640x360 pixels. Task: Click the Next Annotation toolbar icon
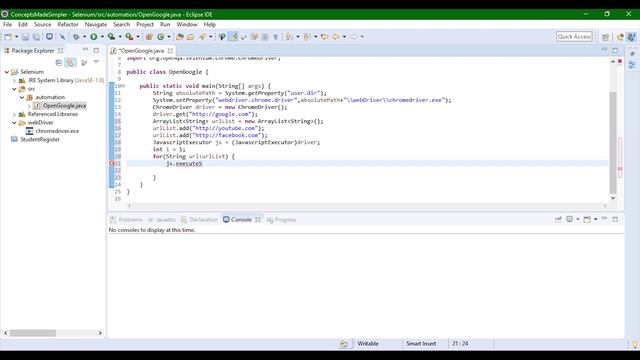click(x=289, y=37)
